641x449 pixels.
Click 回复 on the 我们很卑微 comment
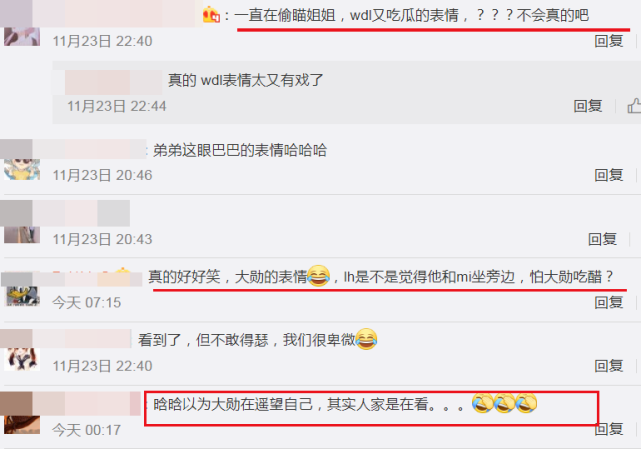pyautogui.click(x=609, y=365)
